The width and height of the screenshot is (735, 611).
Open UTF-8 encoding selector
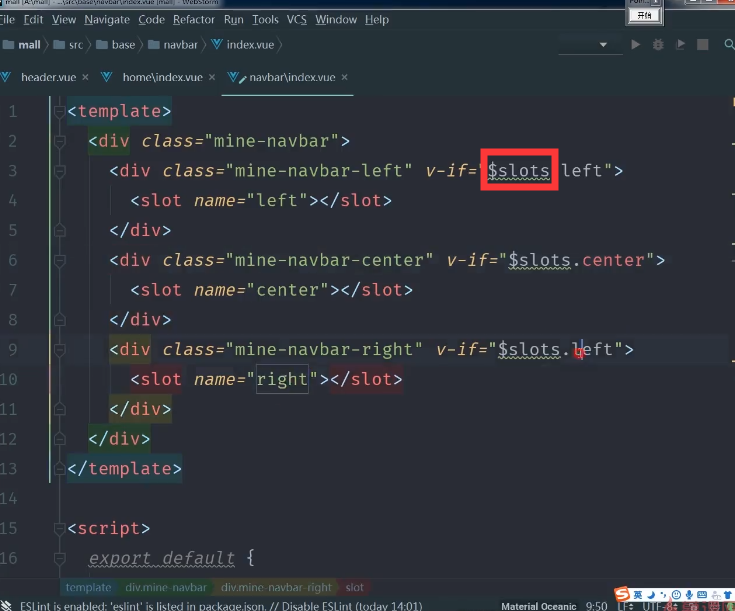tap(660, 606)
